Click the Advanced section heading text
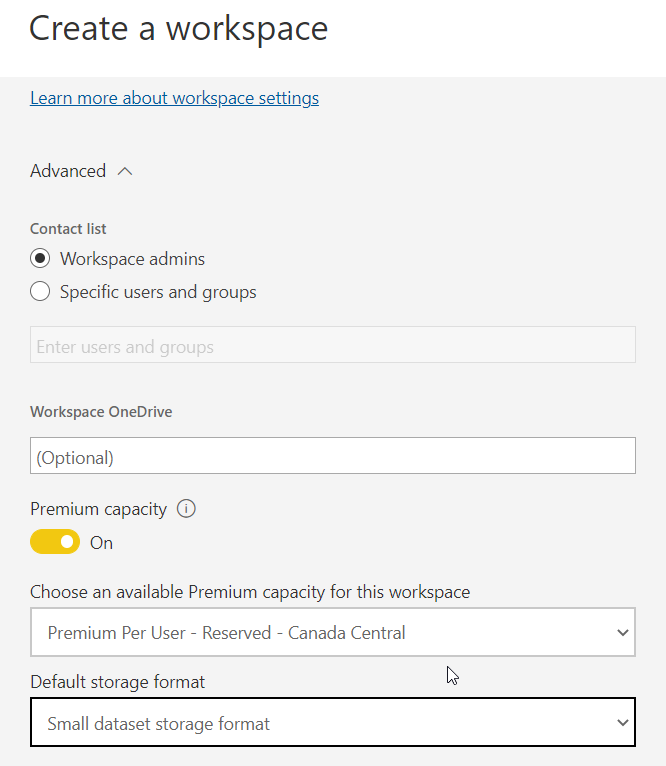This screenshot has height=766, width=666. (68, 171)
